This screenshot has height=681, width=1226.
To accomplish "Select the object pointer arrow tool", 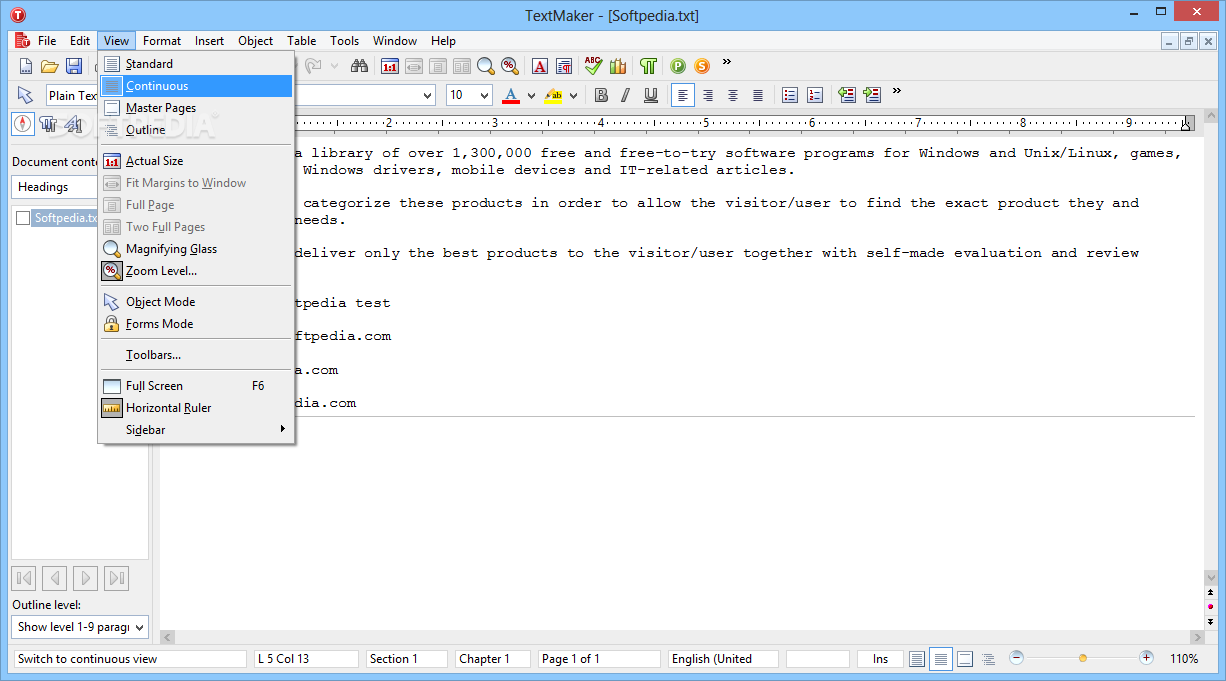I will point(25,95).
